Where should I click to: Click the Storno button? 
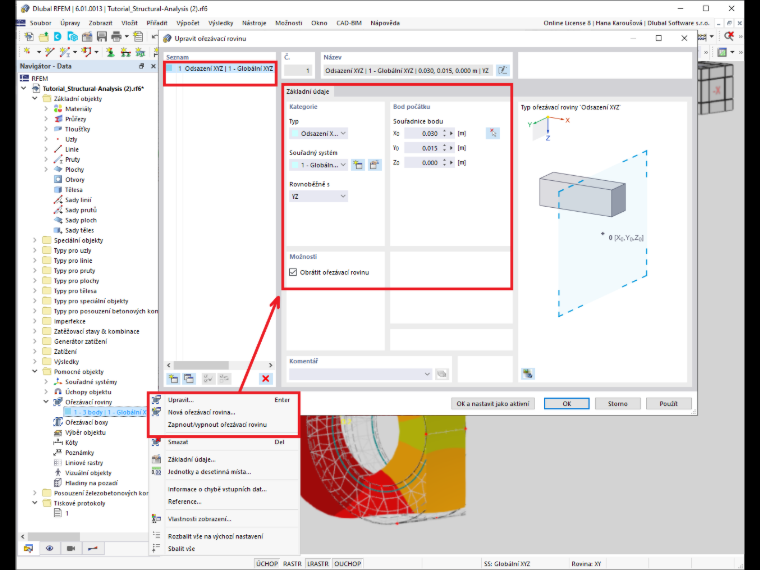pos(618,403)
